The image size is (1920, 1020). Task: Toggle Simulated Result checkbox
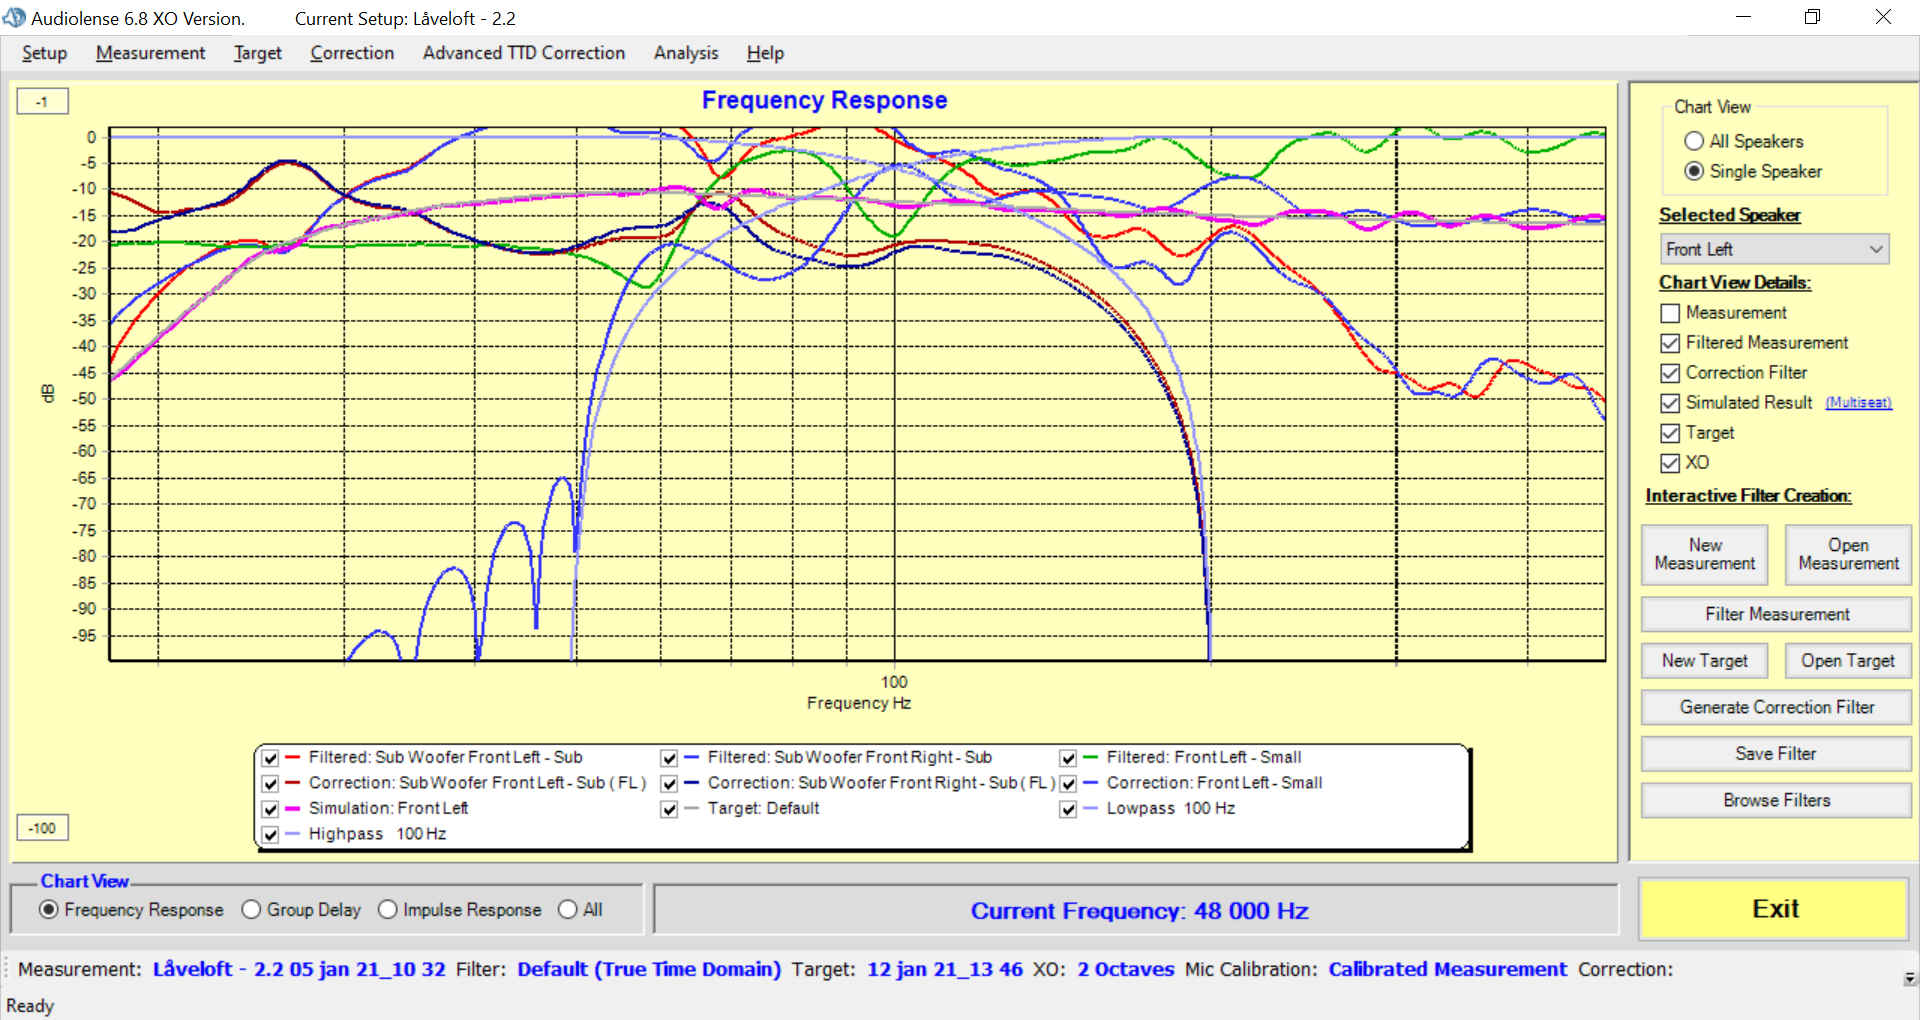(x=1670, y=403)
